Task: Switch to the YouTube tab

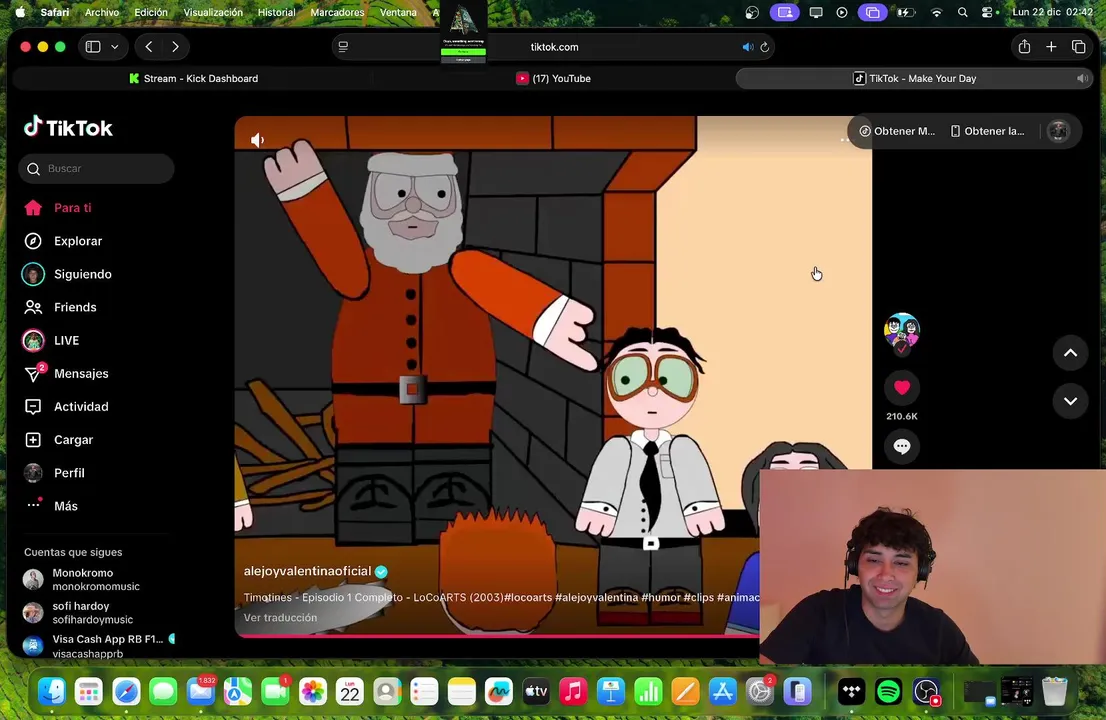Action: 554,78
